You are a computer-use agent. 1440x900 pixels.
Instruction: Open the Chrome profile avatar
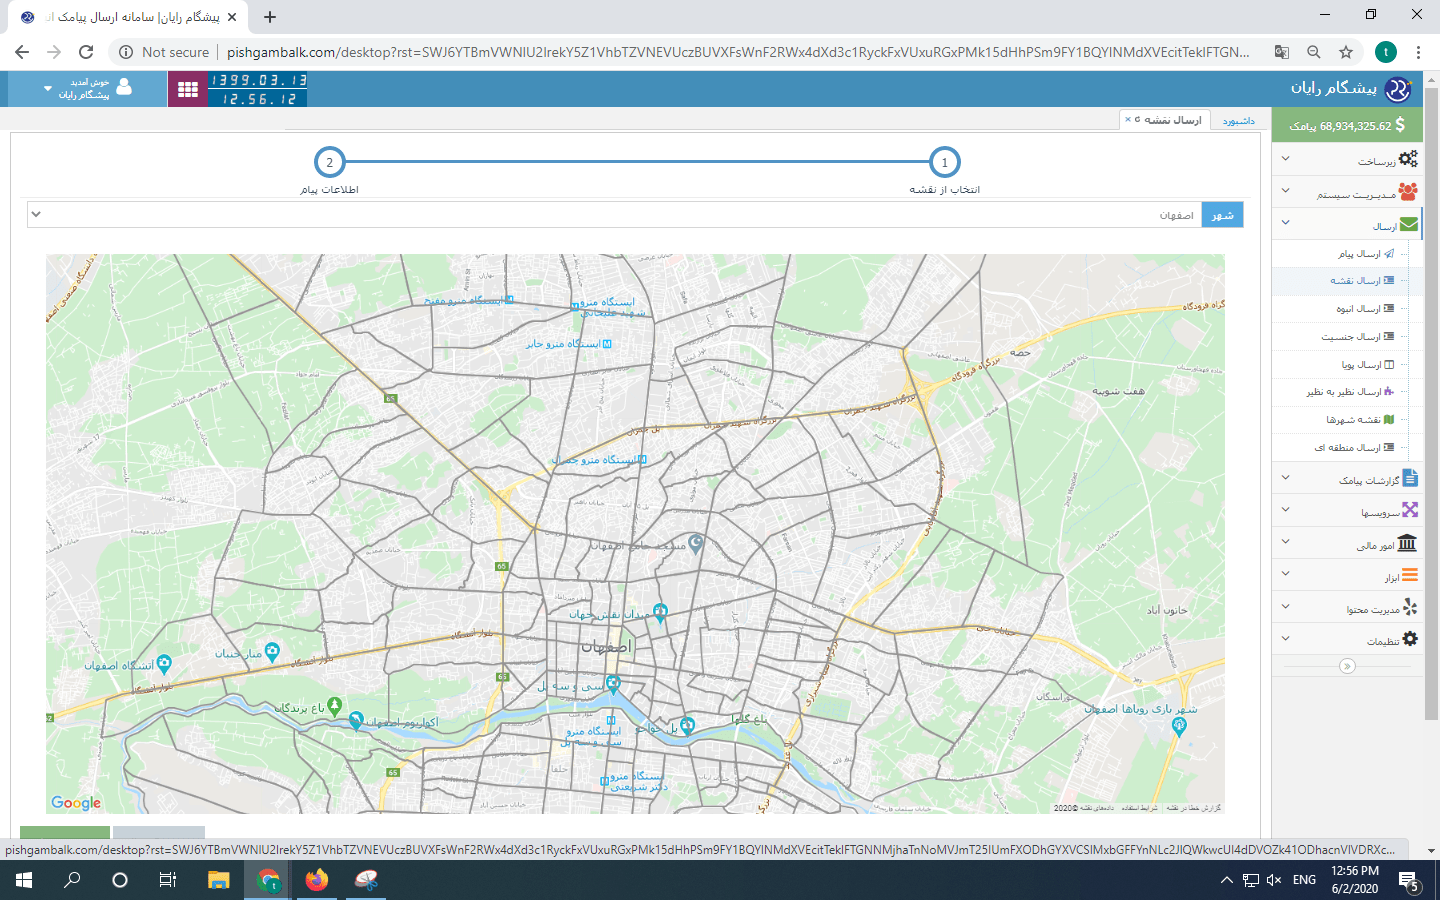1386,52
